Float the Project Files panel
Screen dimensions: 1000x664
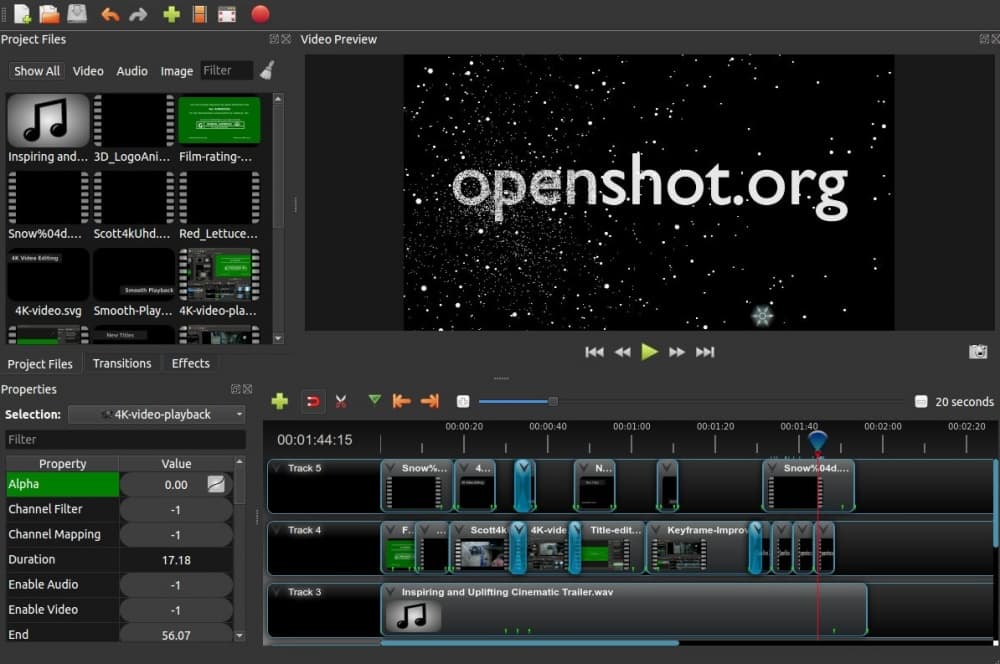pyautogui.click(x=274, y=39)
